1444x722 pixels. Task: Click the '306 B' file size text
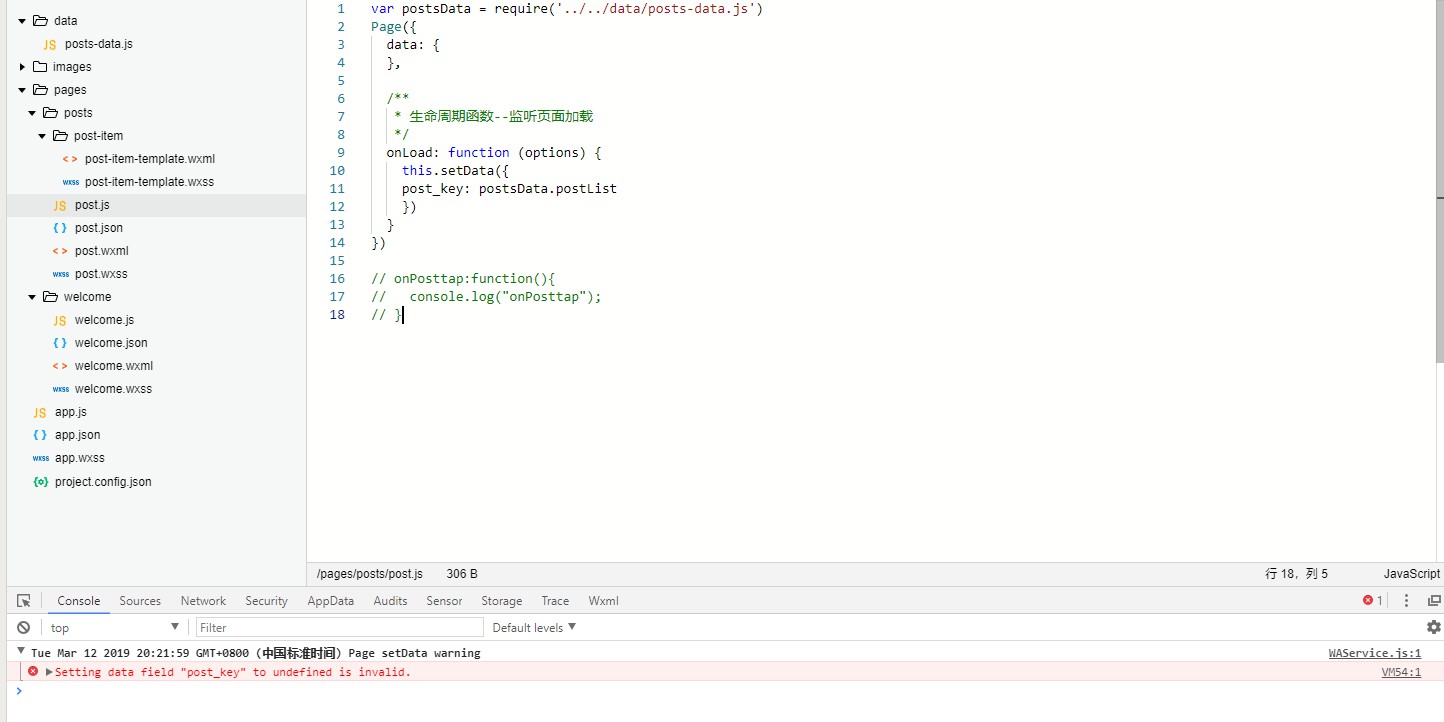coord(462,574)
